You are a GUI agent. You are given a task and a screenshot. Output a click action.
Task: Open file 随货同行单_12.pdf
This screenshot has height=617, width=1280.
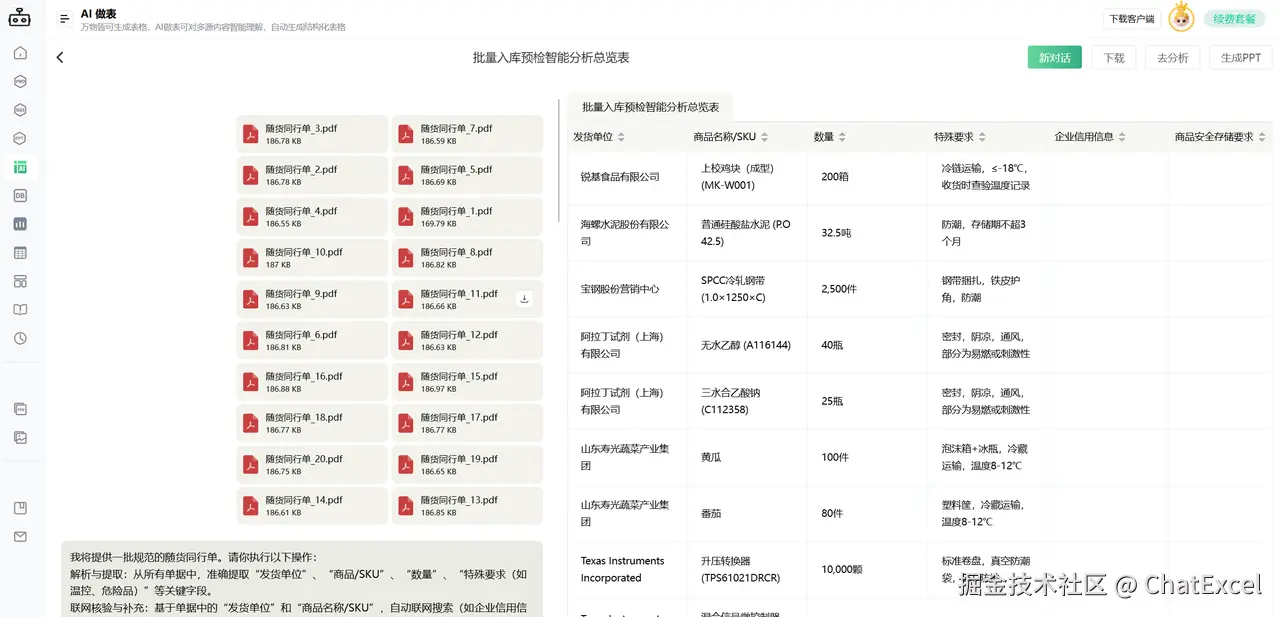pyautogui.click(x=467, y=340)
